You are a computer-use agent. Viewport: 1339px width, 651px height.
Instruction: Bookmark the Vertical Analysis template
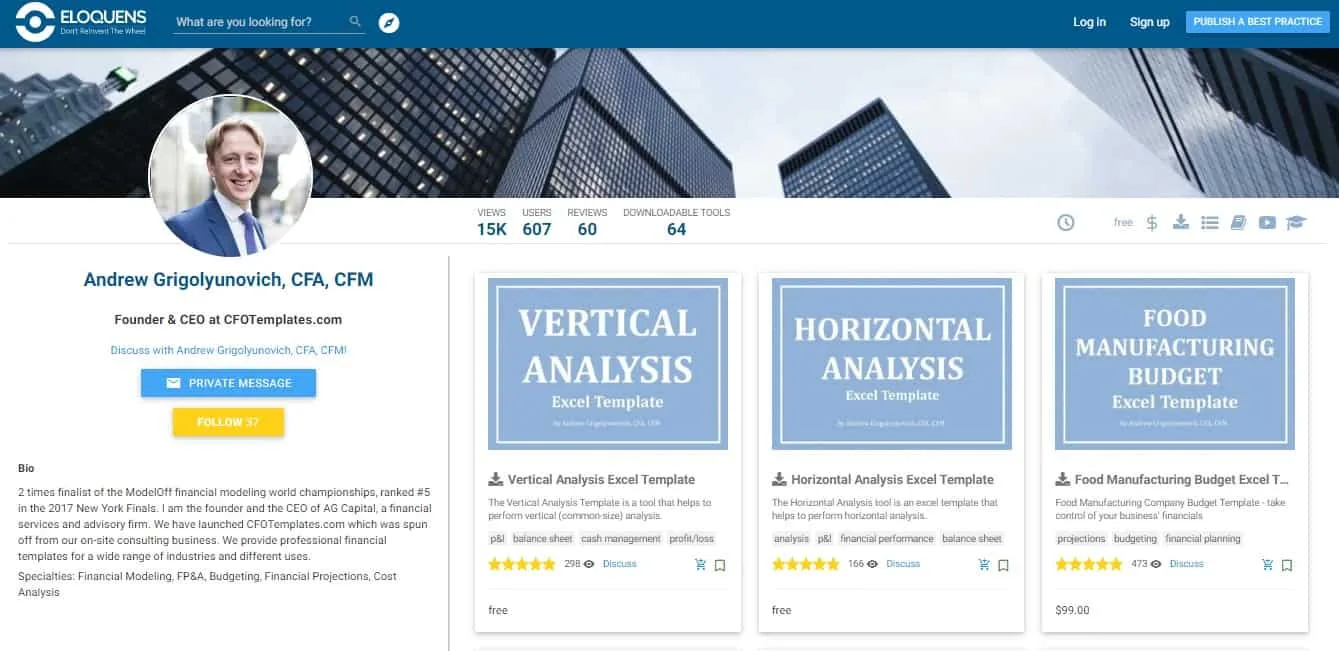(x=720, y=565)
